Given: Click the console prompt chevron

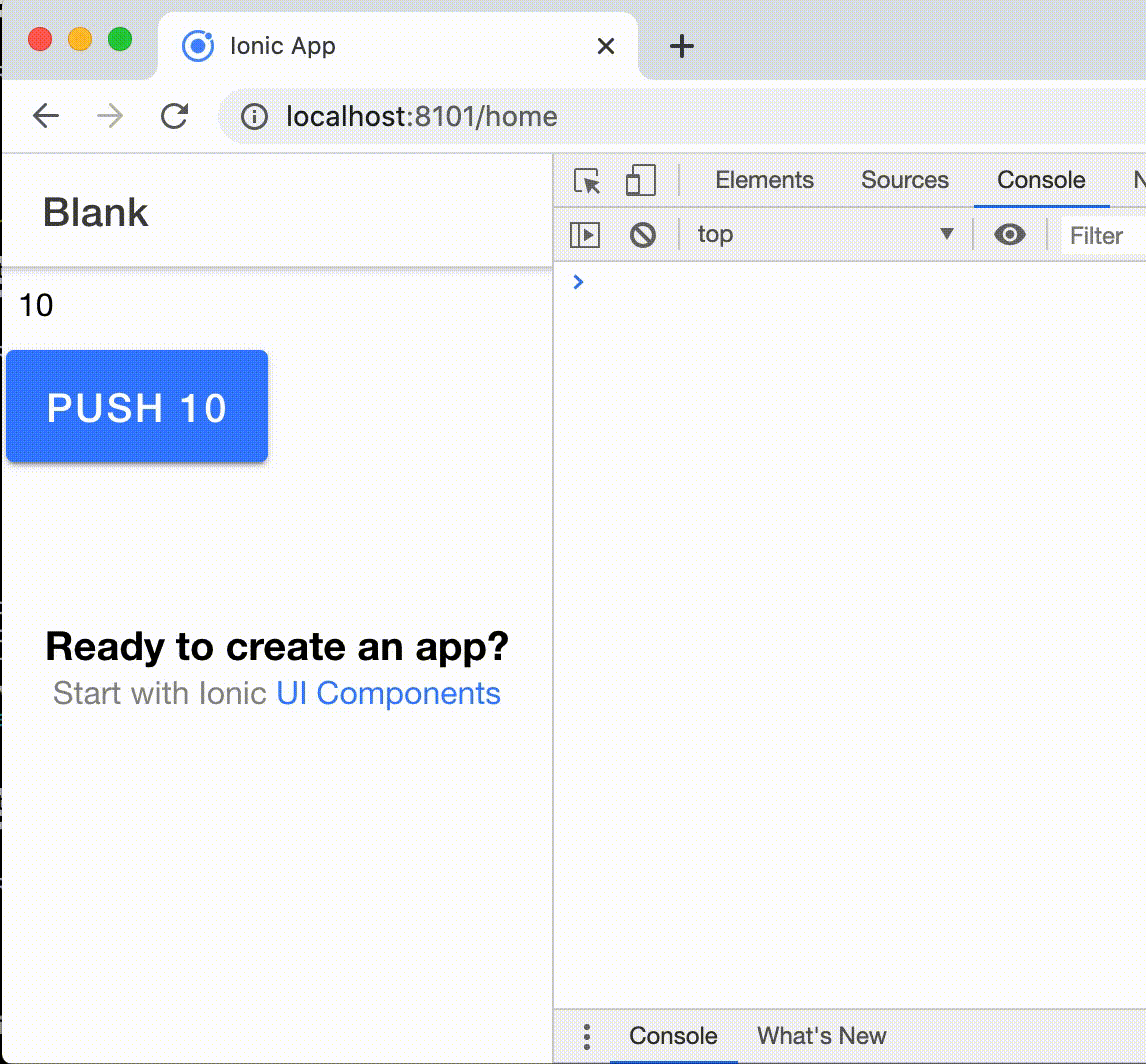Looking at the screenshot, I should click(x=578, y=282).
